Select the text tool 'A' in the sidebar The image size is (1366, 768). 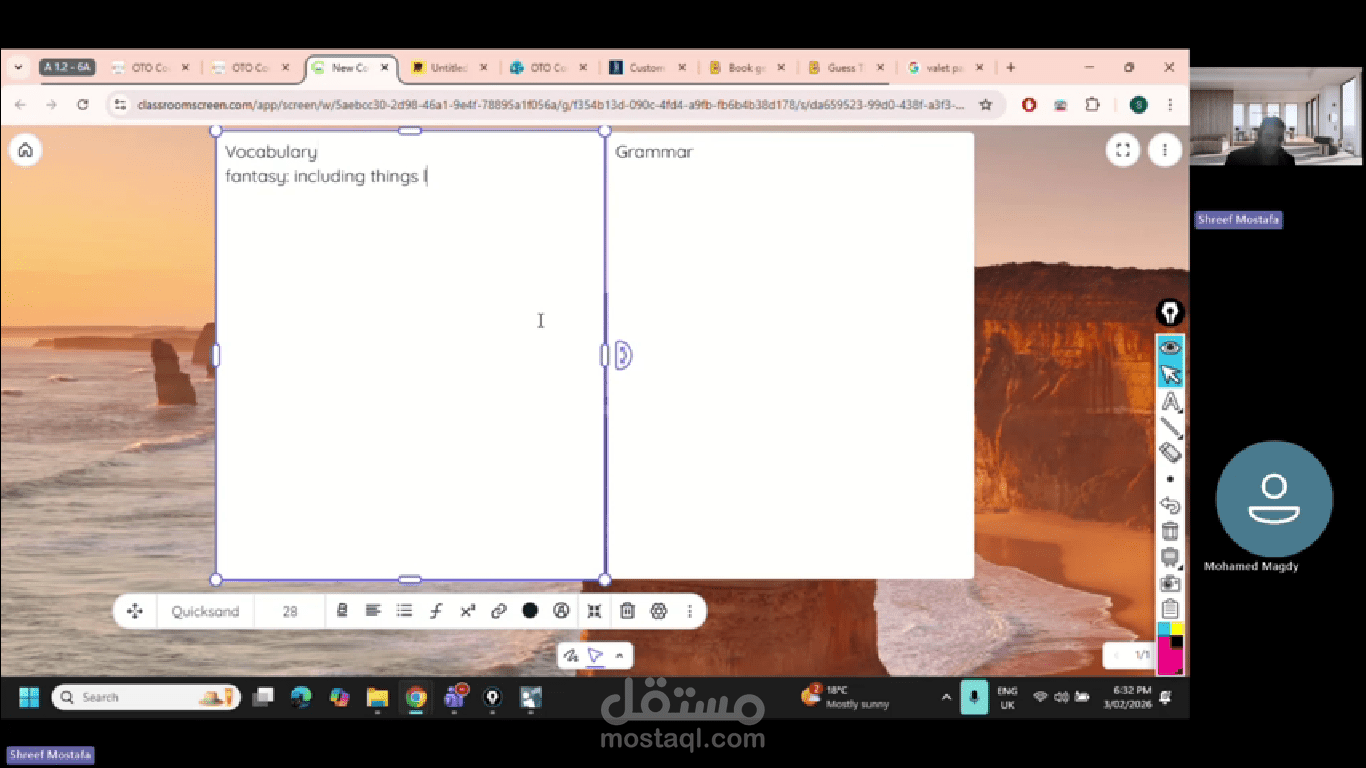pyautogui.click(x=1170, y=402)
